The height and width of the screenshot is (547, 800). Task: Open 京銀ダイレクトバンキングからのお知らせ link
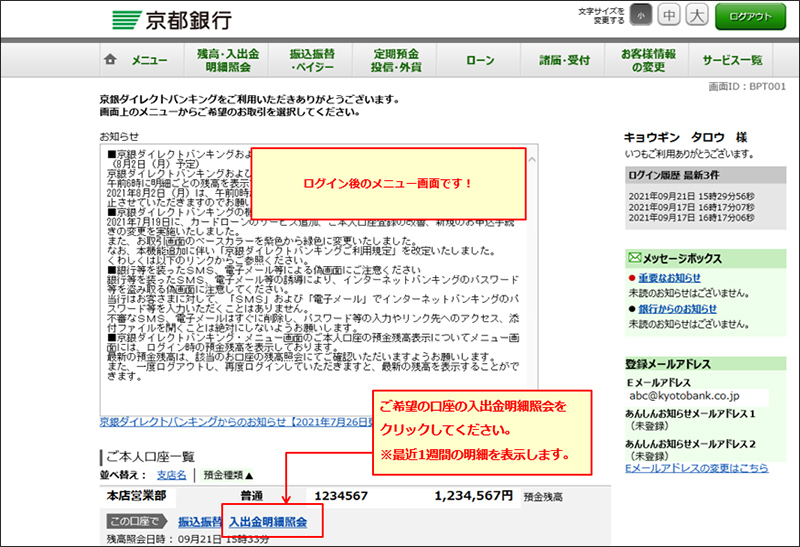236,422
